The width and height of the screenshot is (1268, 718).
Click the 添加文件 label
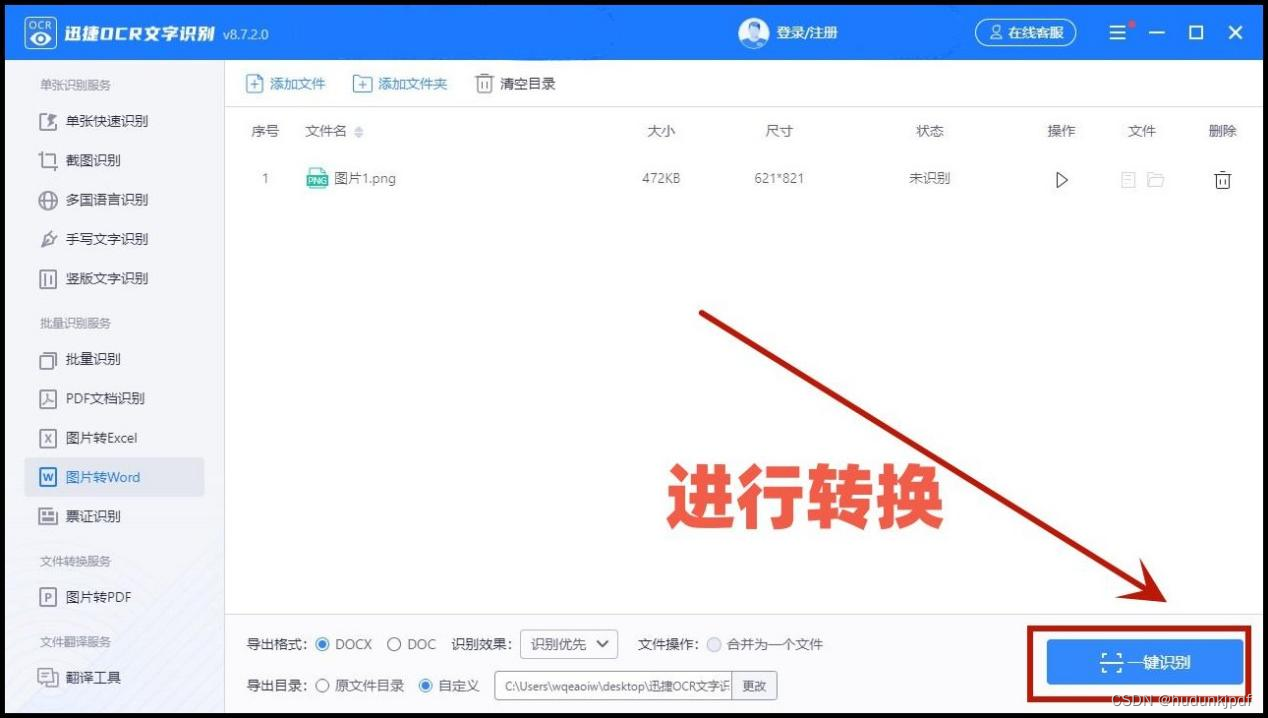click(x=298, y=84)
